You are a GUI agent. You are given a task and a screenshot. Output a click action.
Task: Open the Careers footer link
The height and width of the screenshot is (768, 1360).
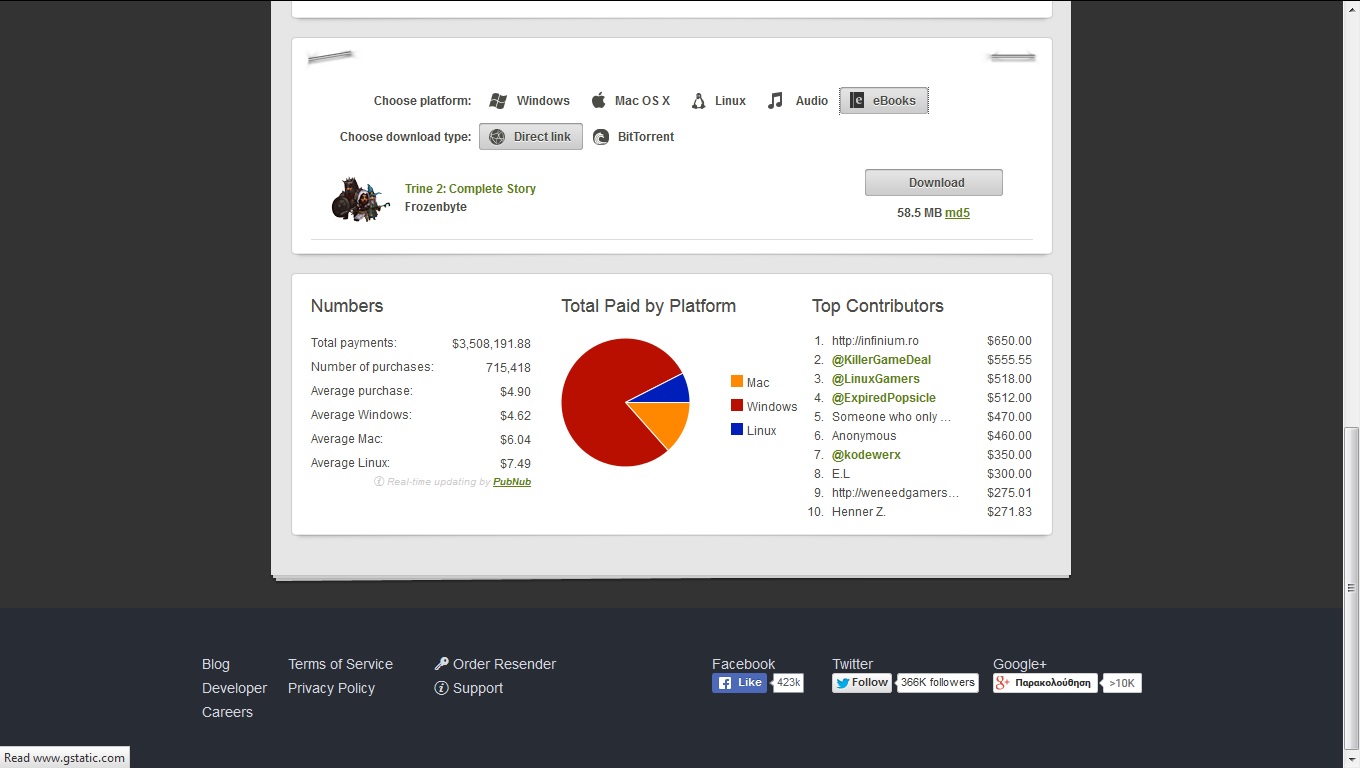[x=227, y=712]
